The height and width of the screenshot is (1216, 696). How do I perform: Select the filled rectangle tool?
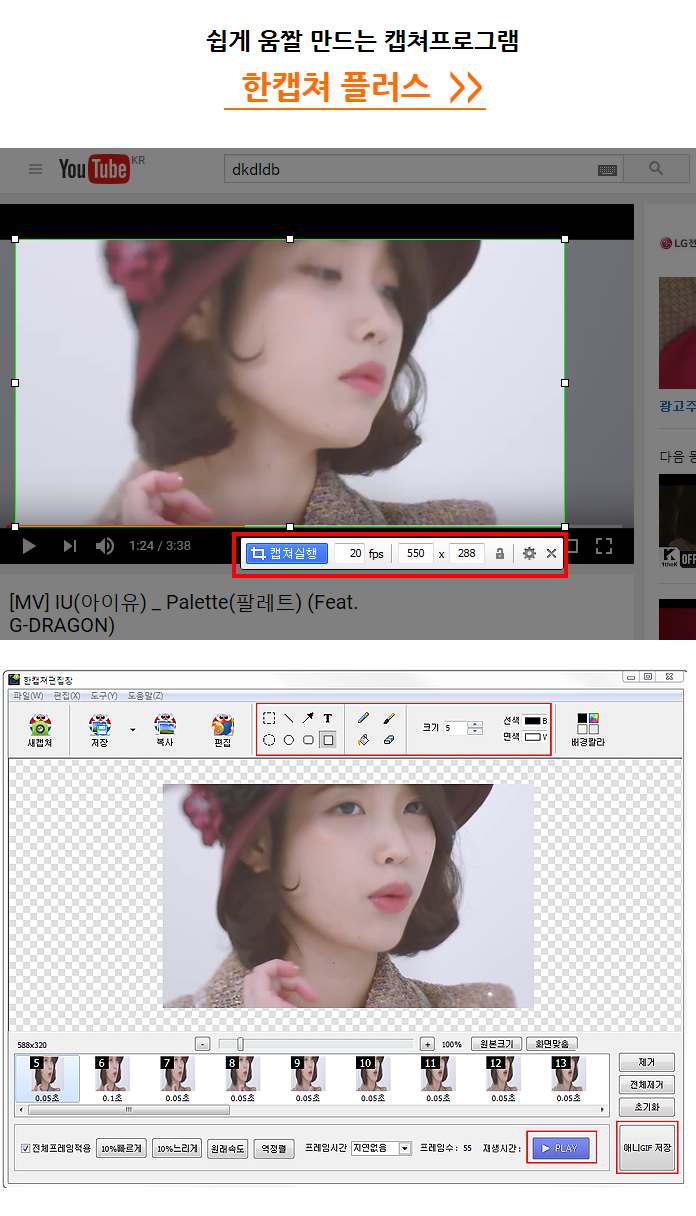(327, 740)
